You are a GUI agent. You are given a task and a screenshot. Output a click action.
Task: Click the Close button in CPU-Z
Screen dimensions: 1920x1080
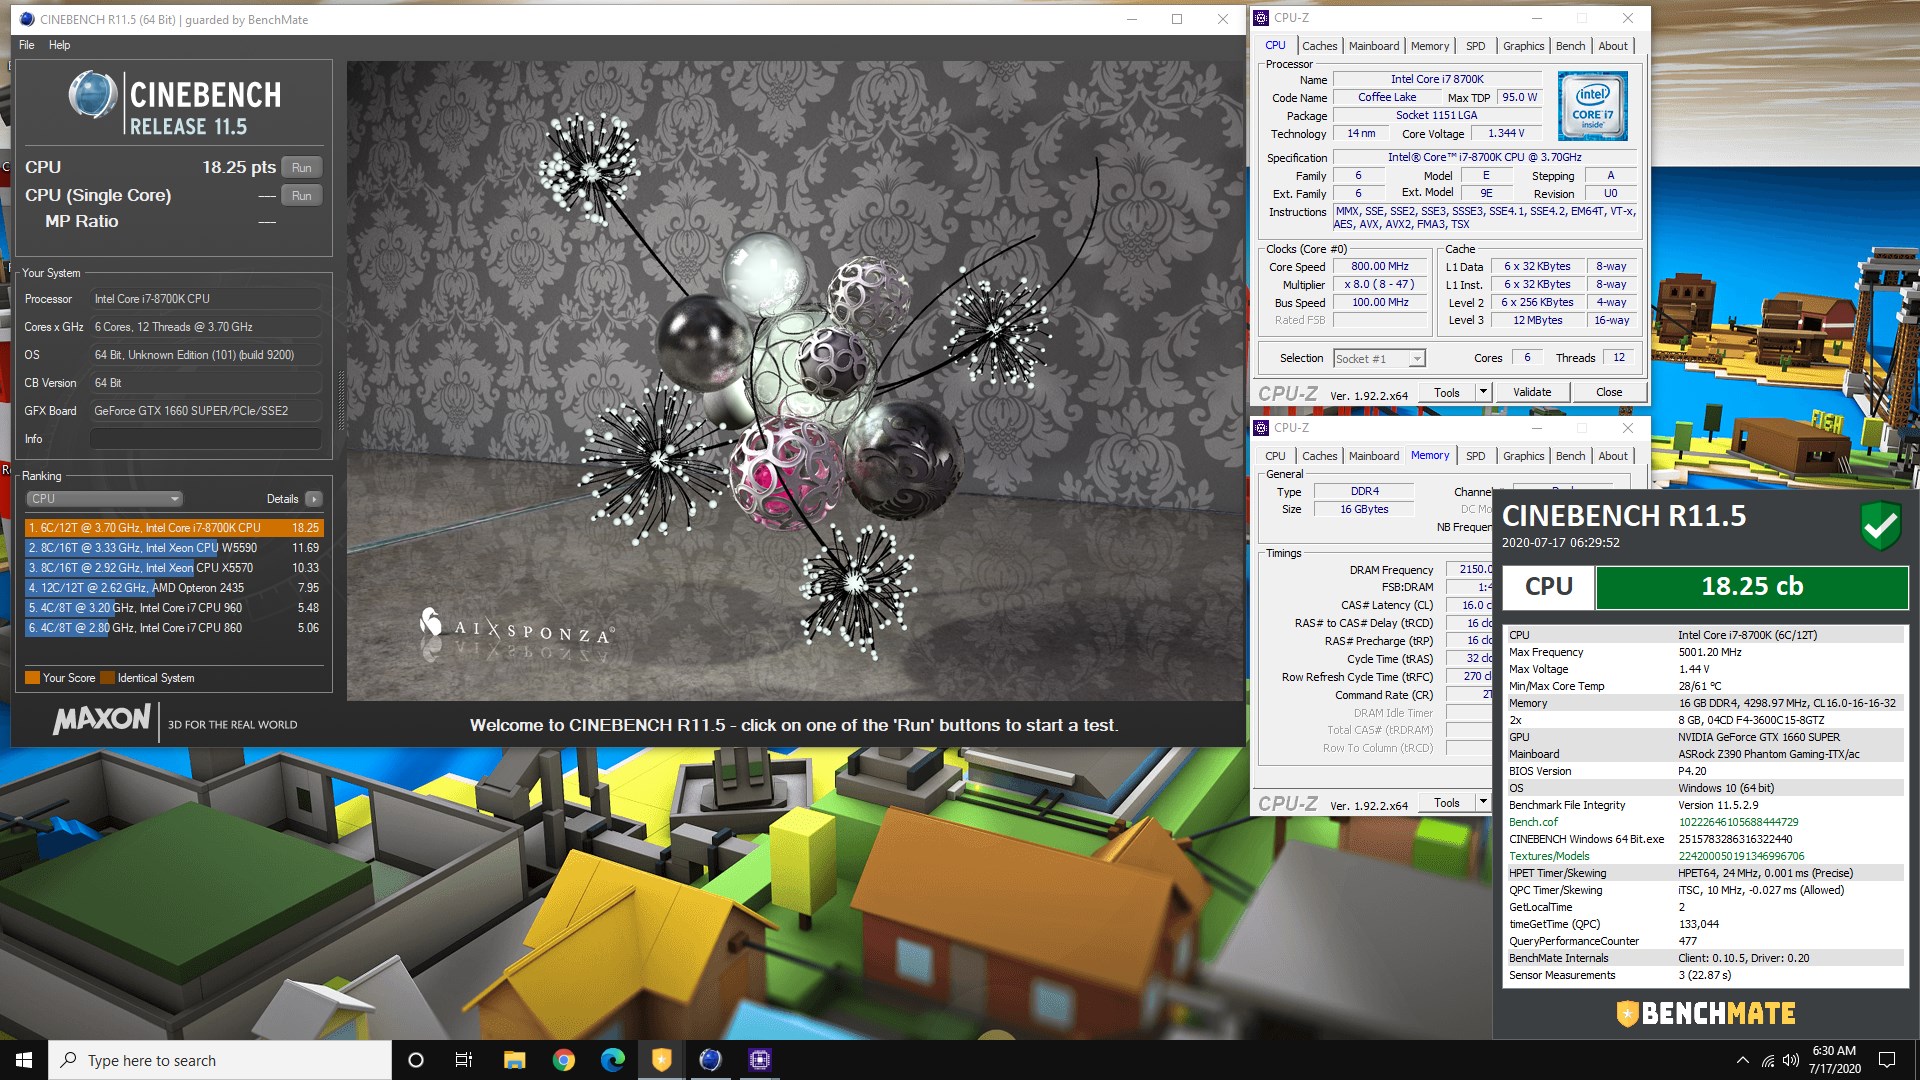coord(1609,393)
